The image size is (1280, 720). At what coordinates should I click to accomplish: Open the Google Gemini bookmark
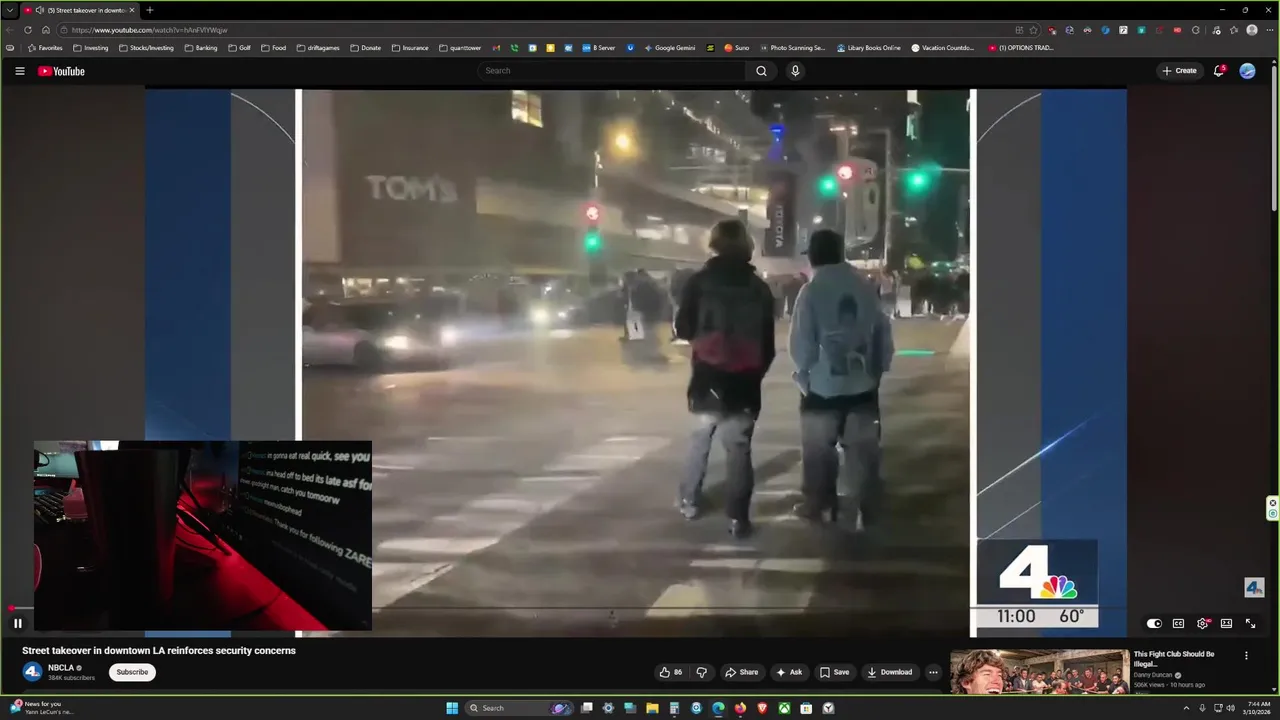(x=670, y=48)
